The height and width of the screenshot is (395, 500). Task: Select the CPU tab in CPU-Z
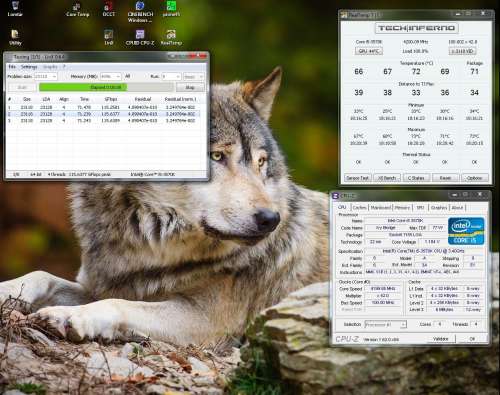[x=342, y=207]
